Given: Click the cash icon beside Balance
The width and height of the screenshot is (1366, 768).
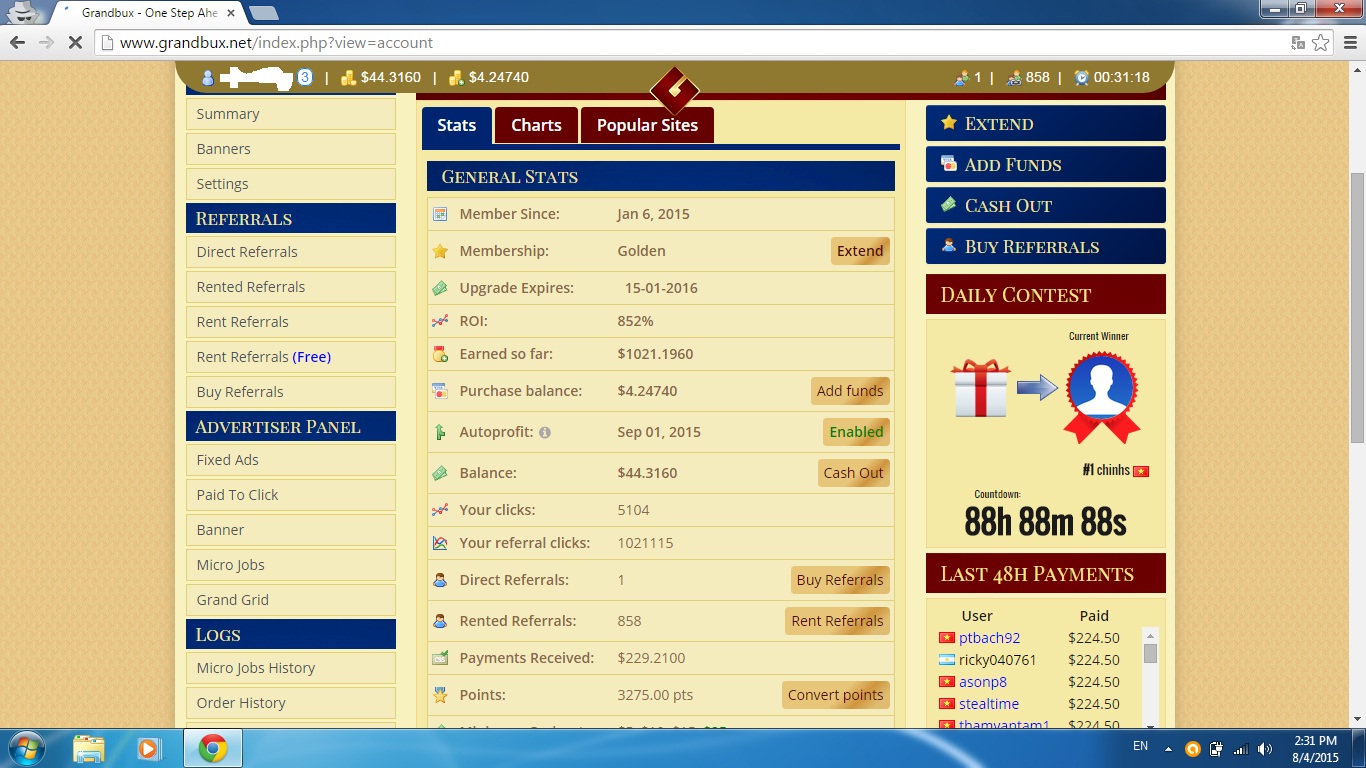Looking at the screenshot, I should (x=440, y=473).
